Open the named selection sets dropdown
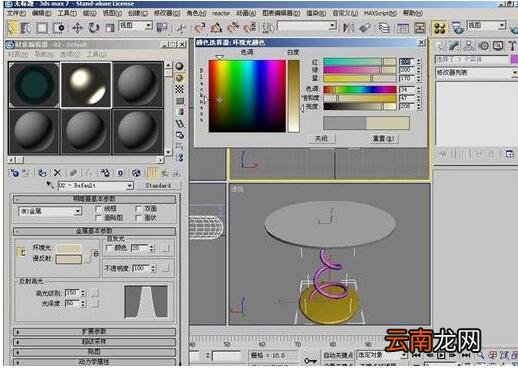518x369 pixels. [307, 26]
